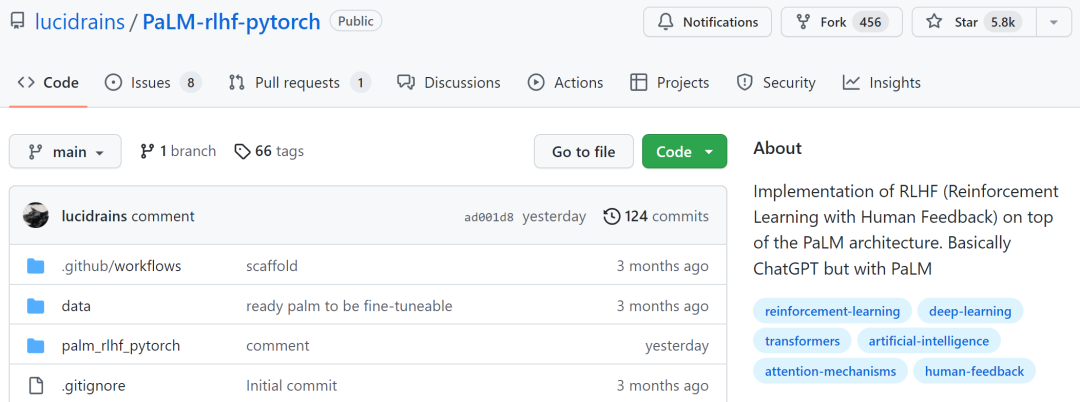Click the bell icon for Notifications
The image size is (1080, 402).
point(665,22)
